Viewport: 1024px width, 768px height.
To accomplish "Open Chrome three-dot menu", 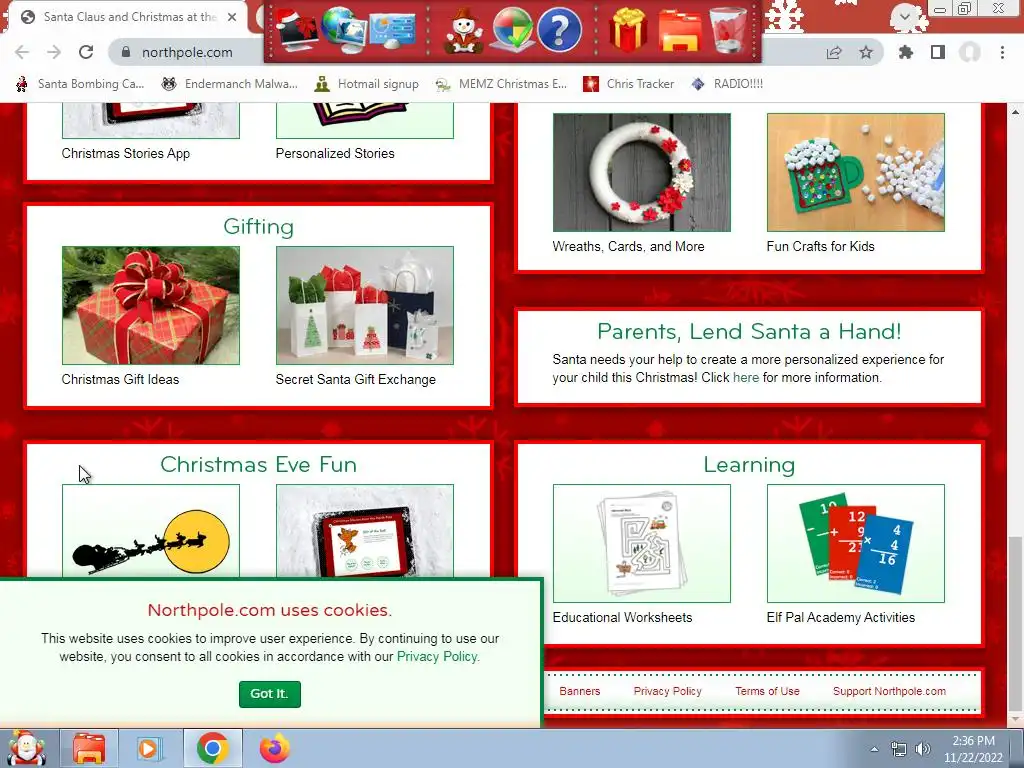I will (x=1002, y=52).
